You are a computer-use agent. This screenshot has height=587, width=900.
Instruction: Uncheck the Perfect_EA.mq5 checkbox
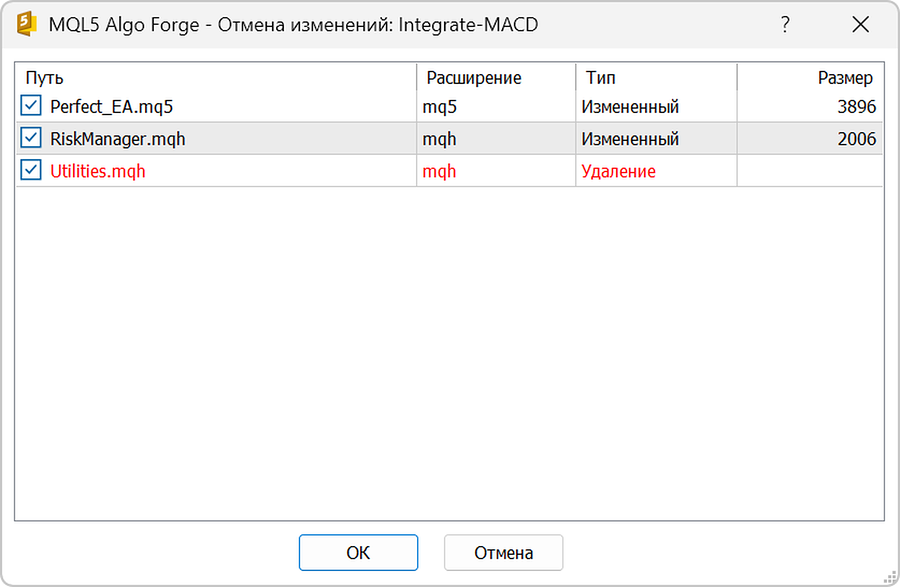(x=30, y=106)
